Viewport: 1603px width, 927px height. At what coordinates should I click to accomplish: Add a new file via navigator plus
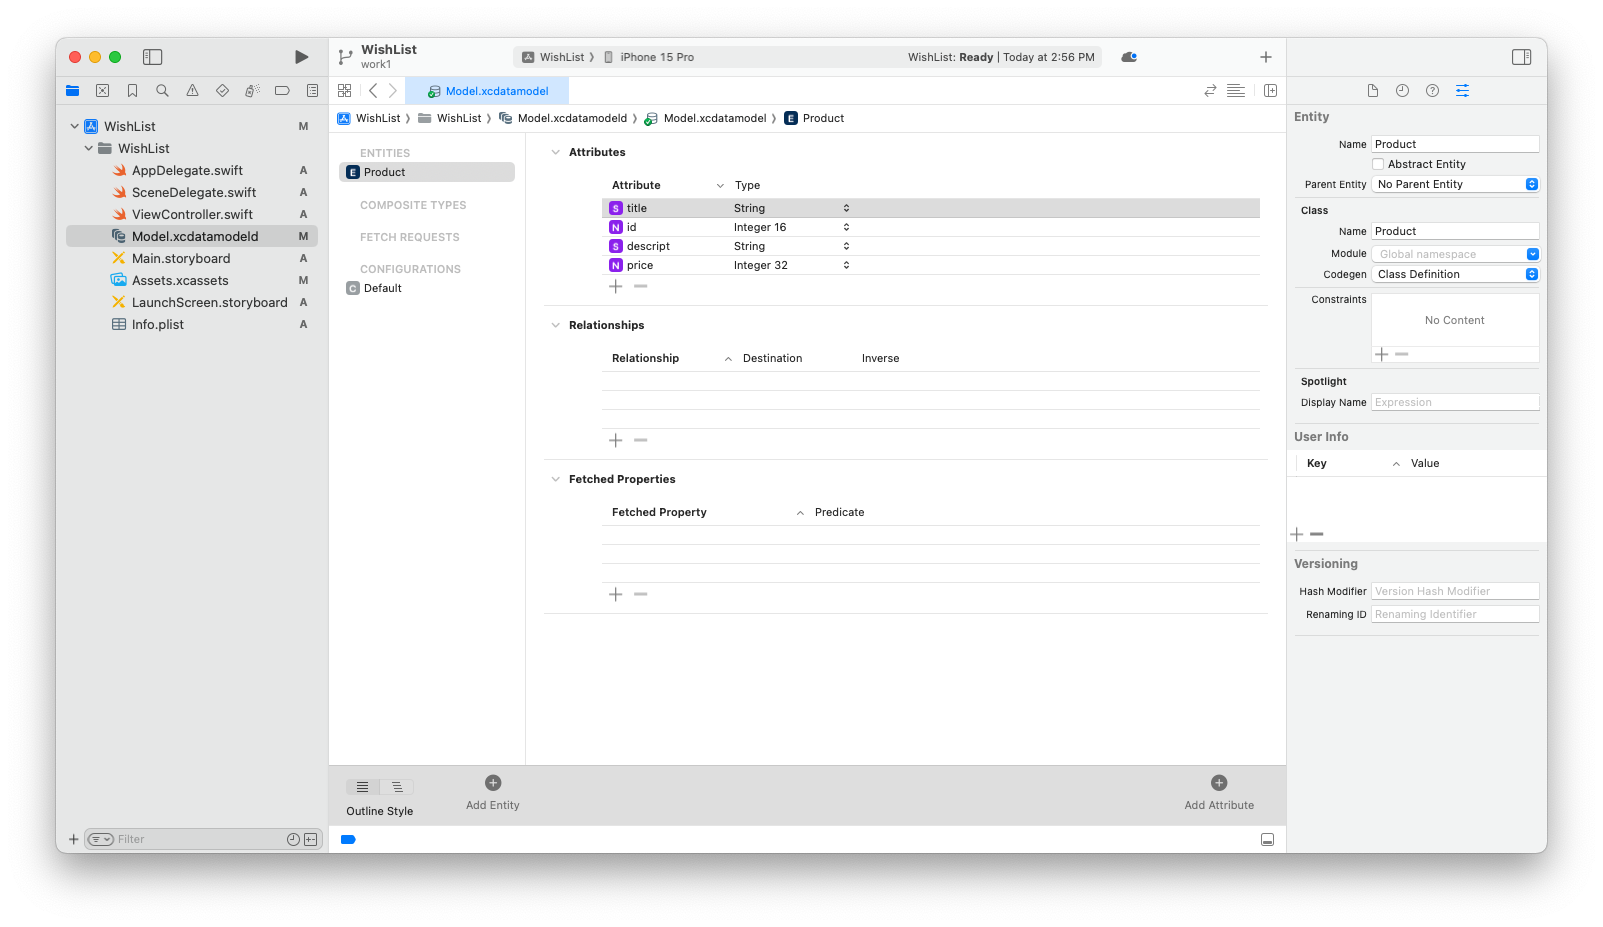point(73,840)
